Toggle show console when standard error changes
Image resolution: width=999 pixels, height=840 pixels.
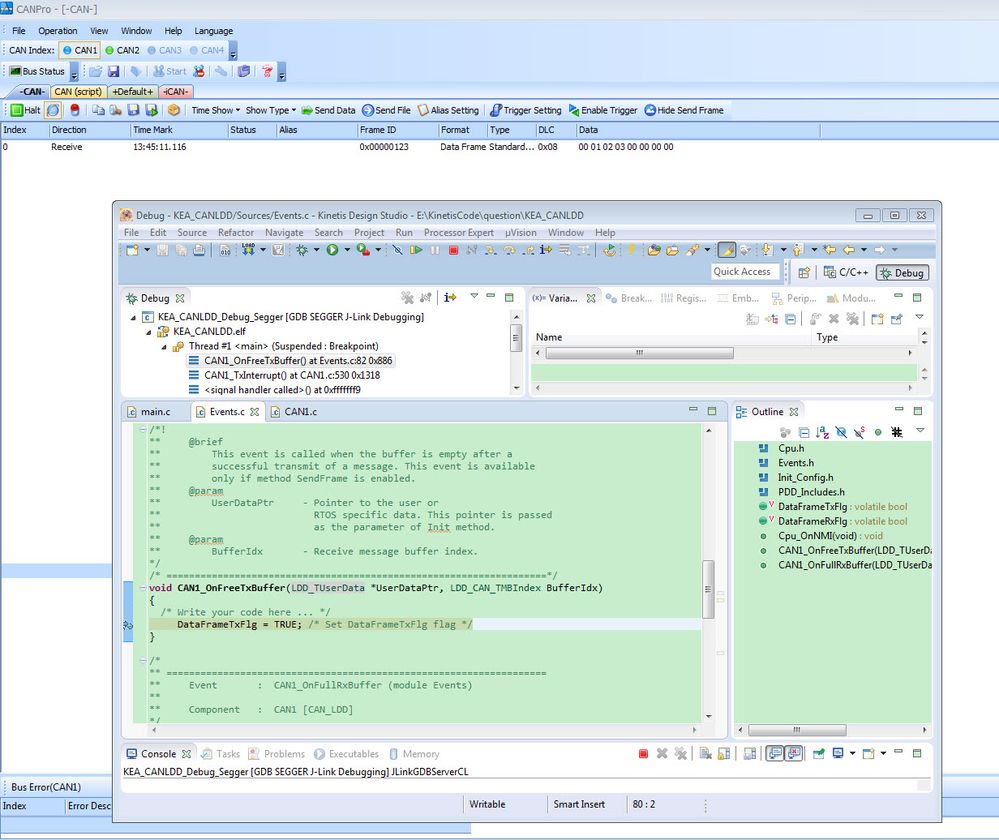coord(793,754)
